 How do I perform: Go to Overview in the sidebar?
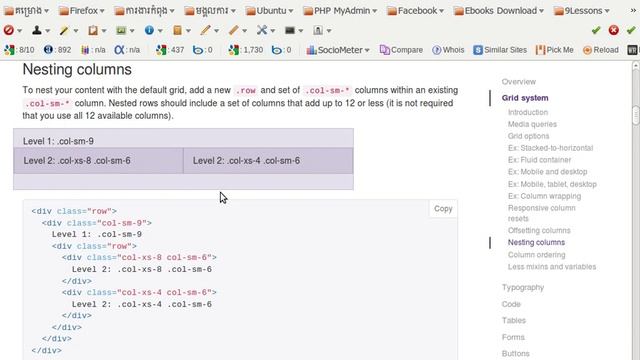click(x=519, y=82)
